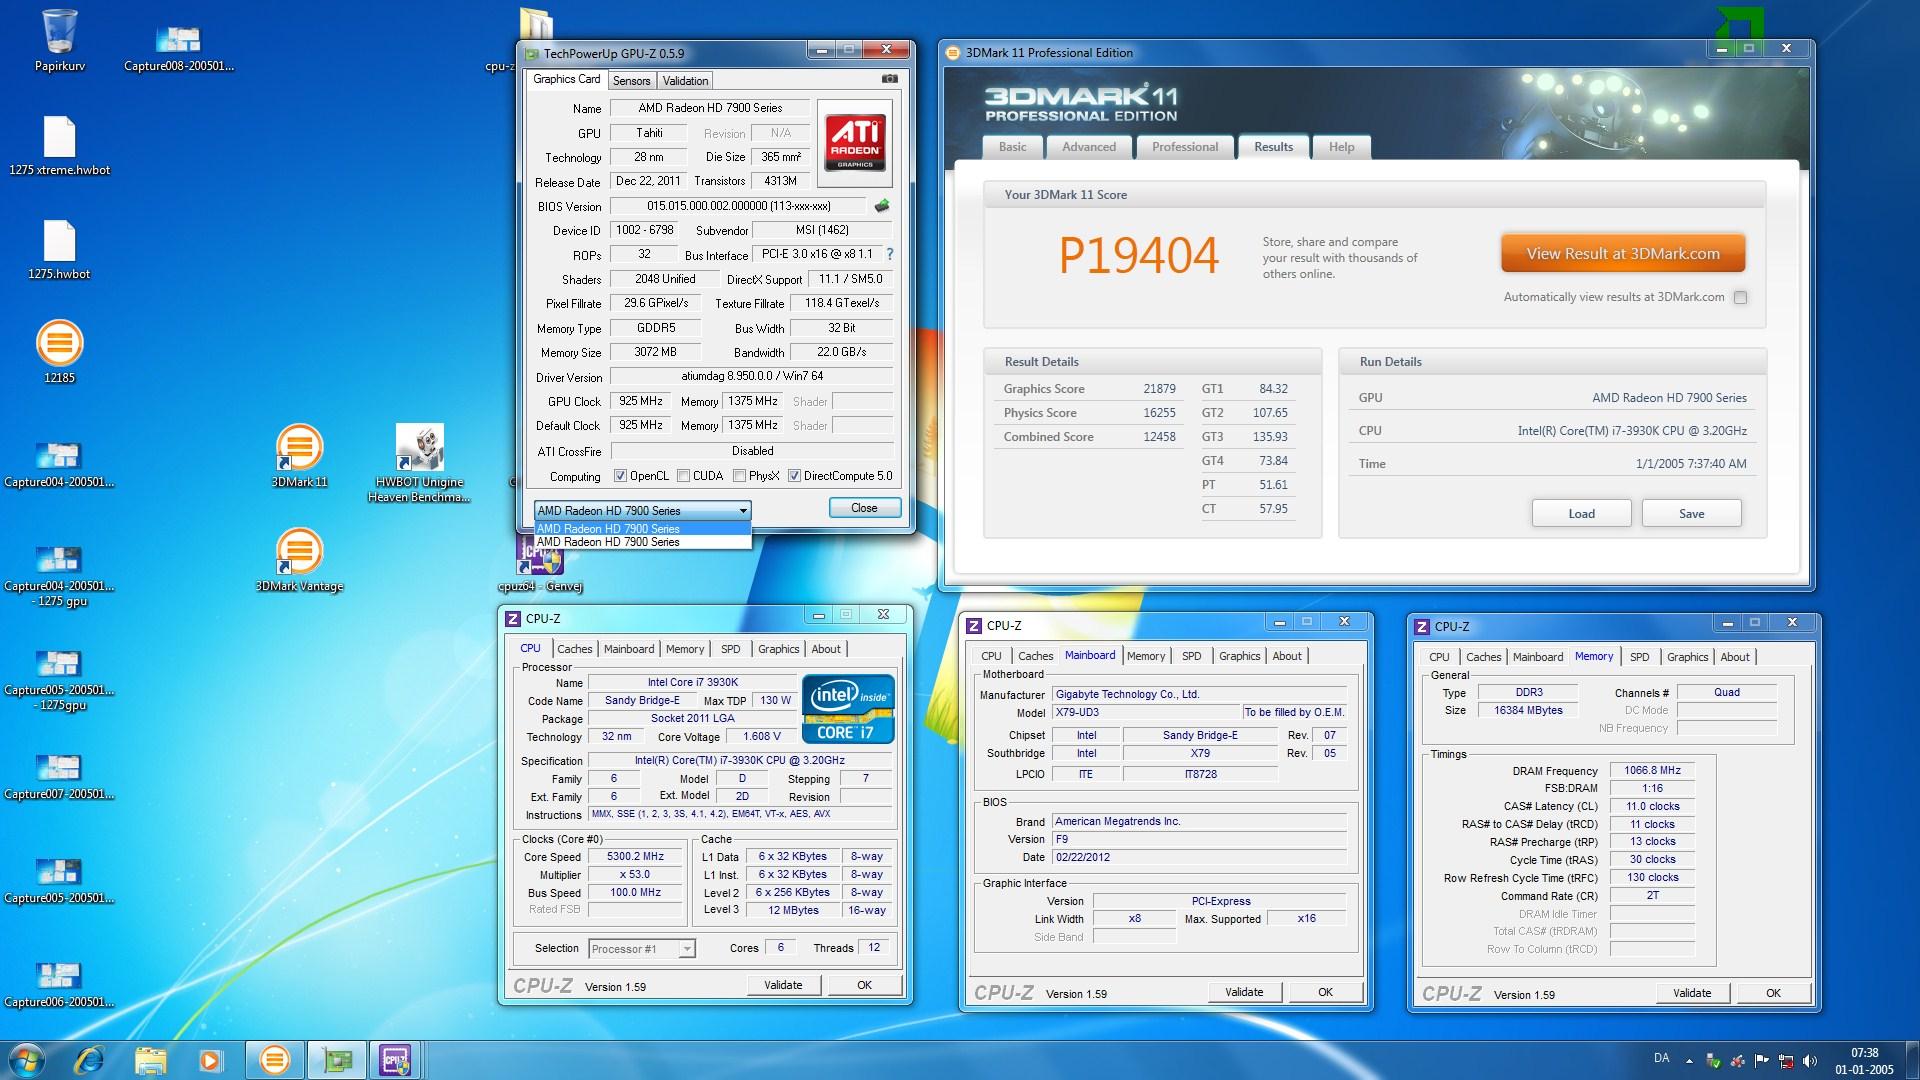Click the Graphics Score 21879 value

(x=1159, y=389)
